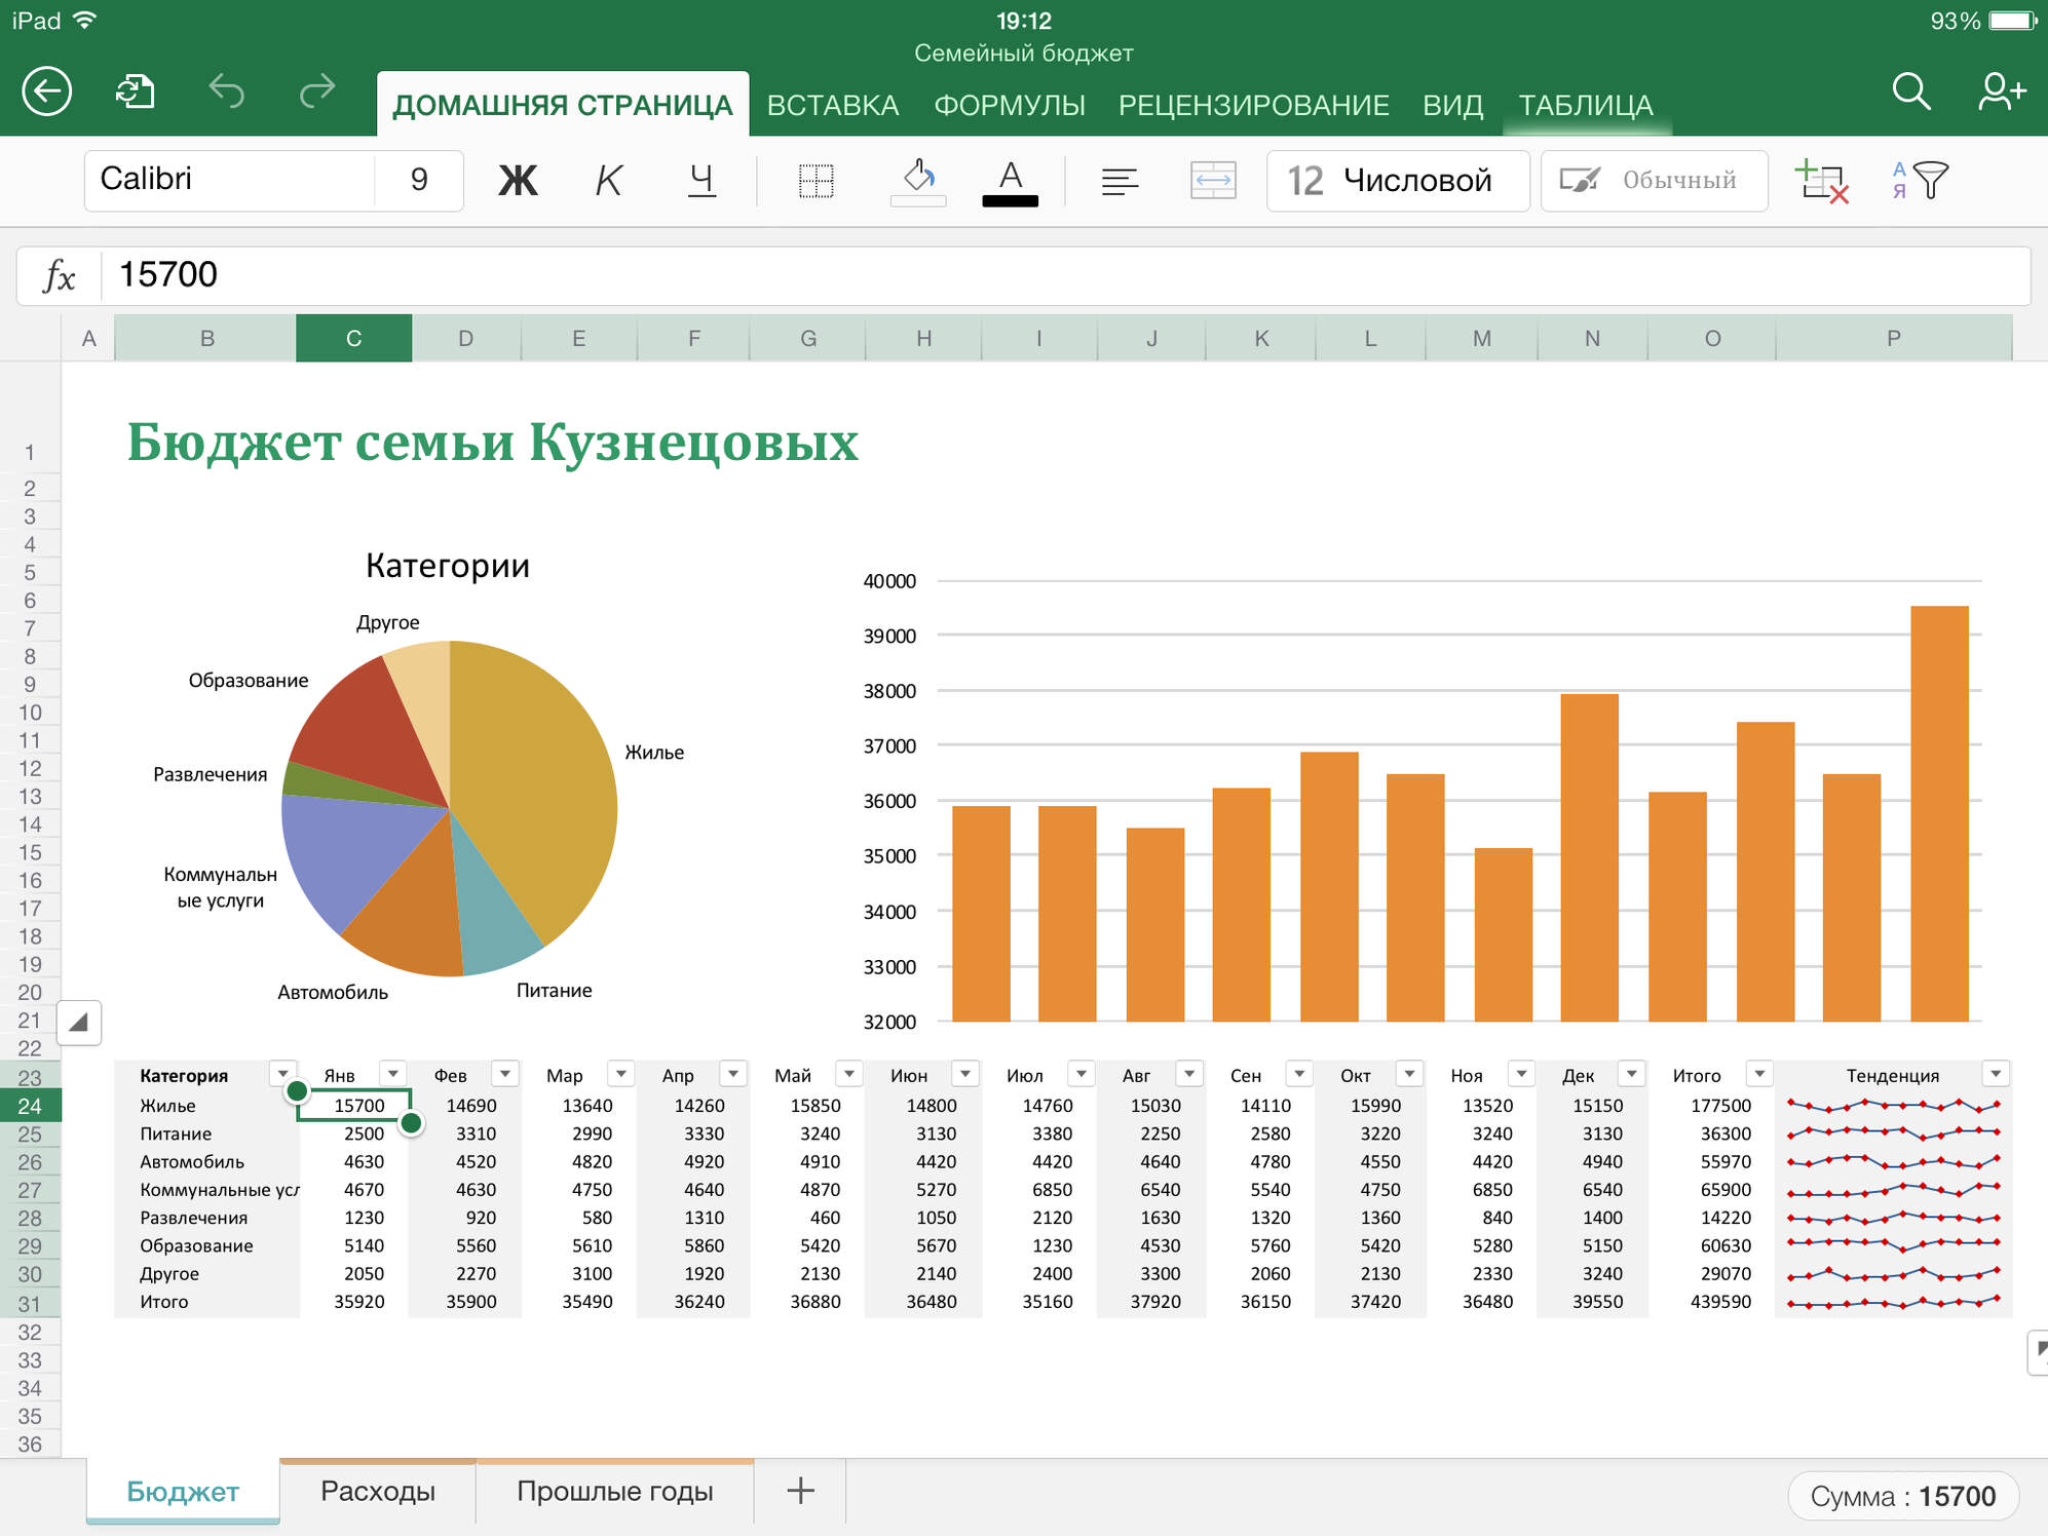The width and height of the screenshot is (2048, 1536).
Task: Toggle italic К formatting
Action: [608, 181]
